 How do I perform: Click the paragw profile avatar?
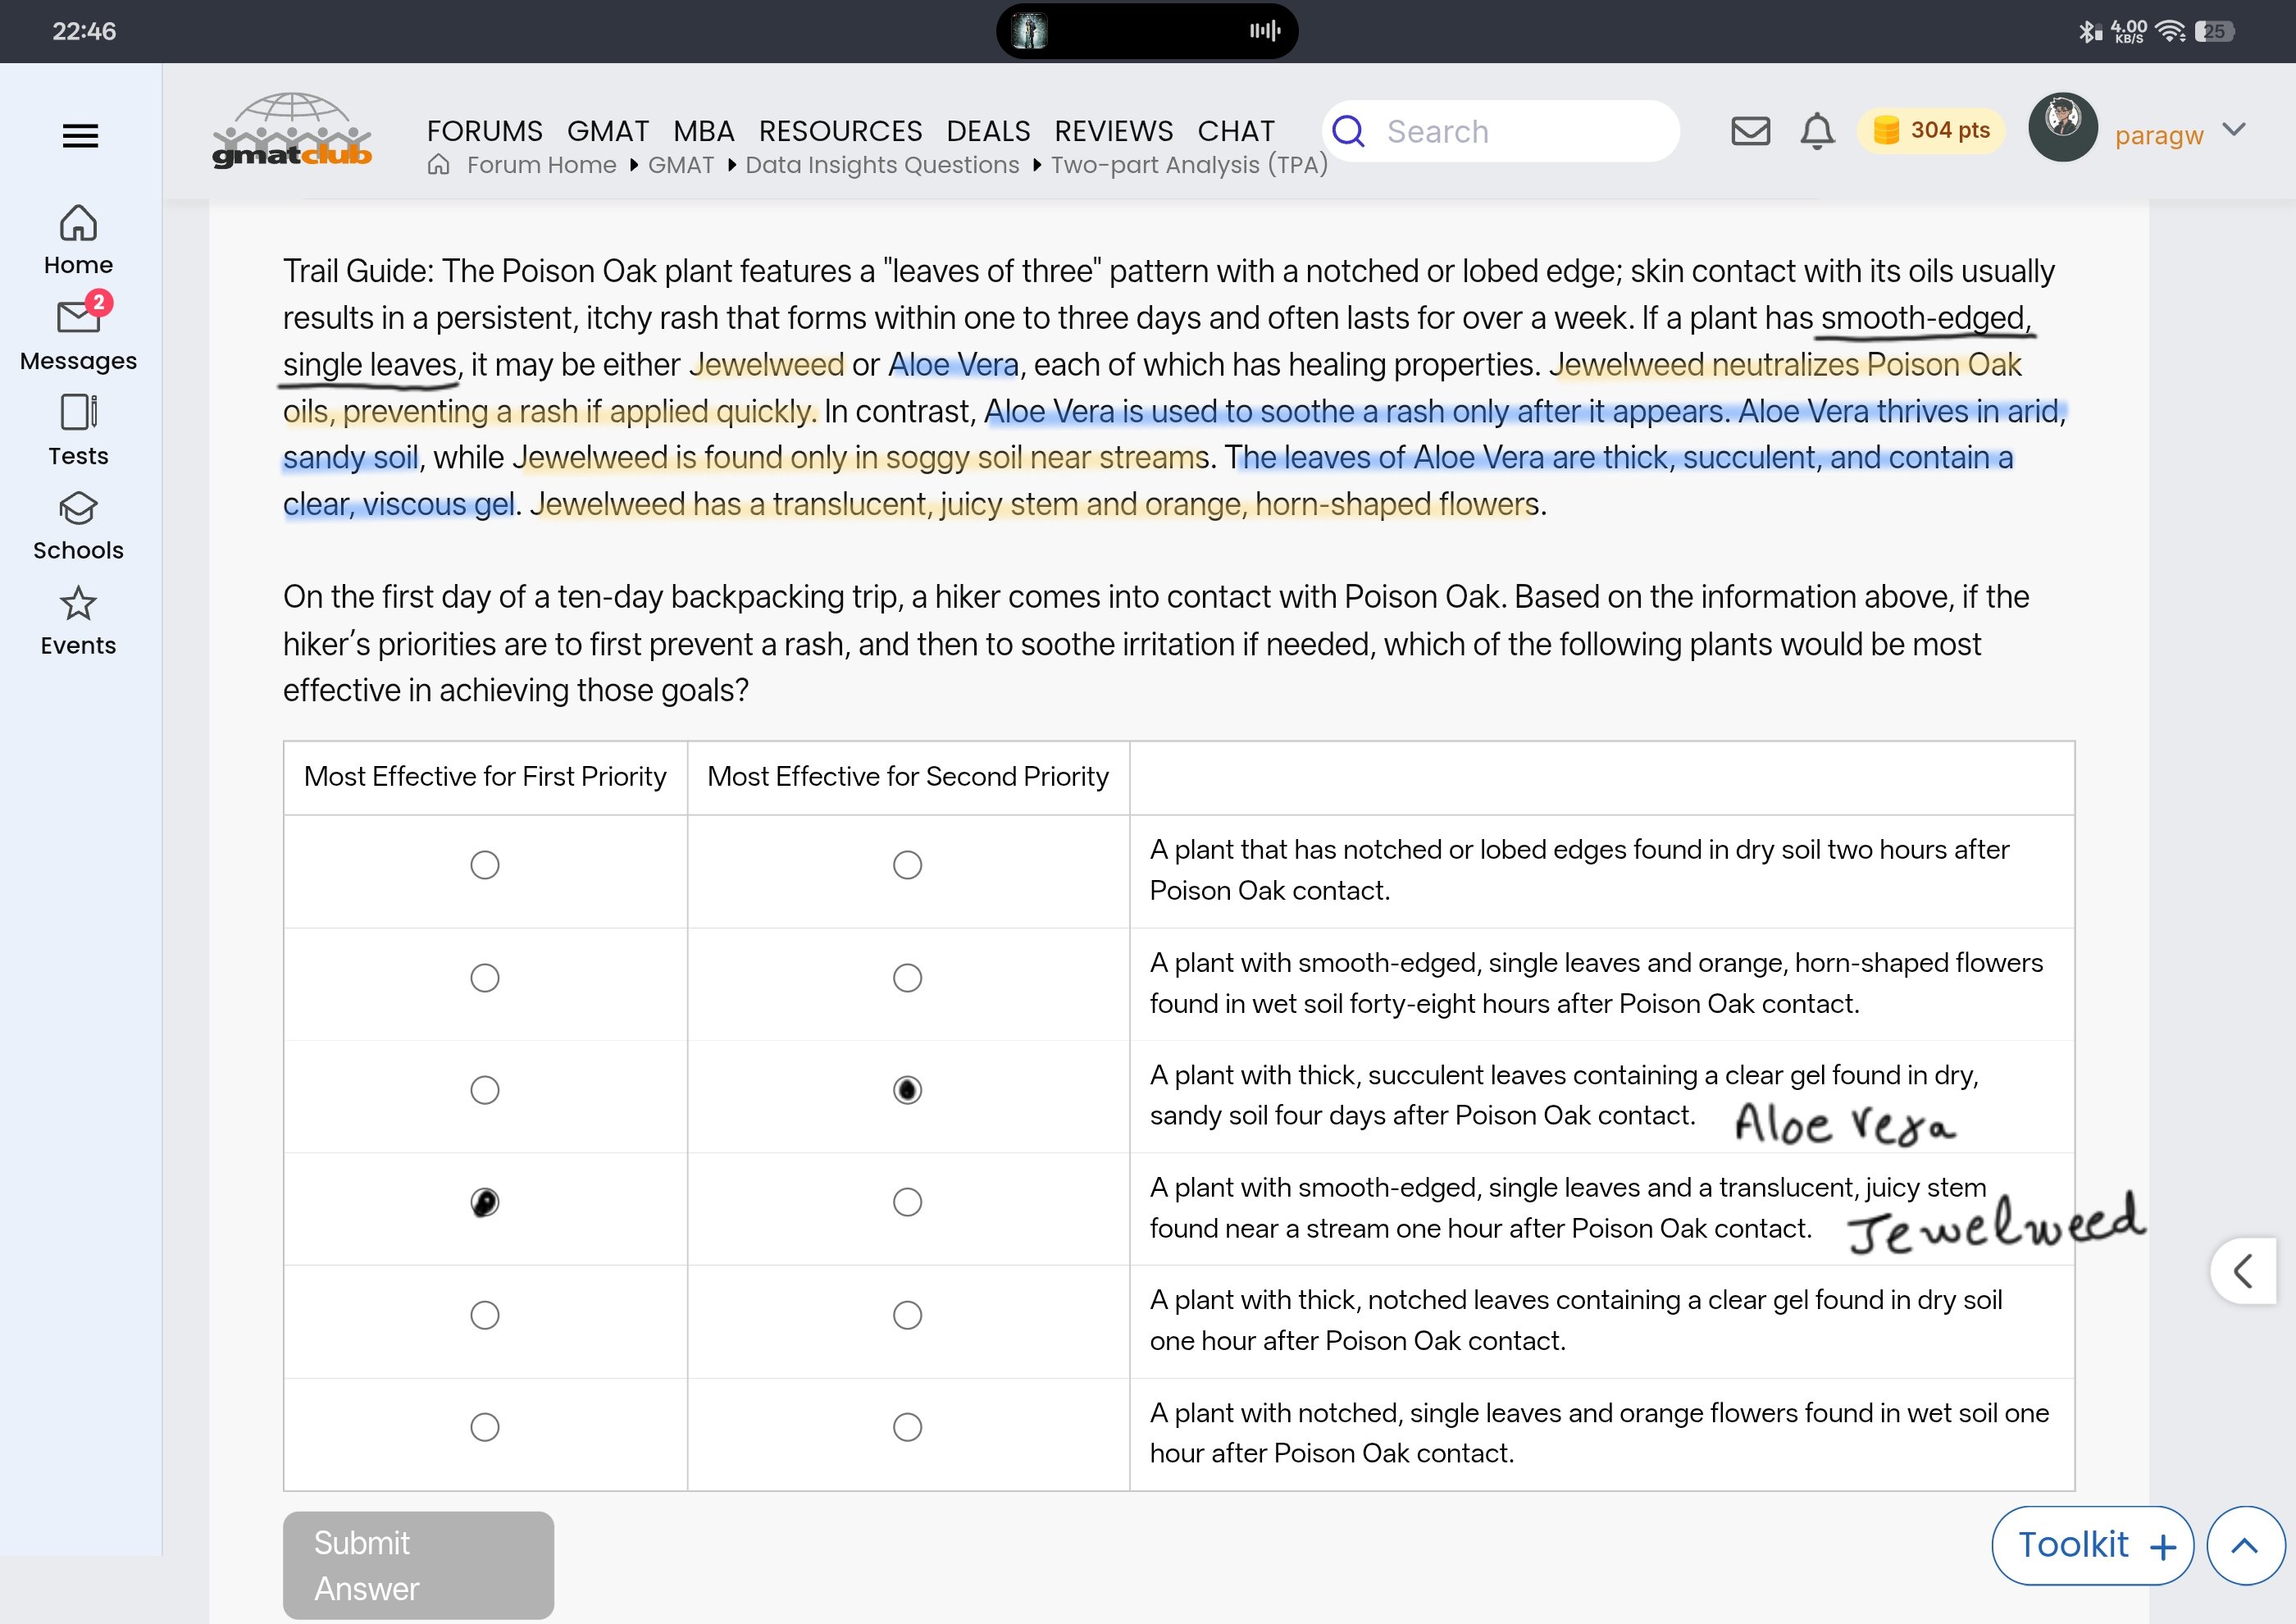click(2062, 127)
